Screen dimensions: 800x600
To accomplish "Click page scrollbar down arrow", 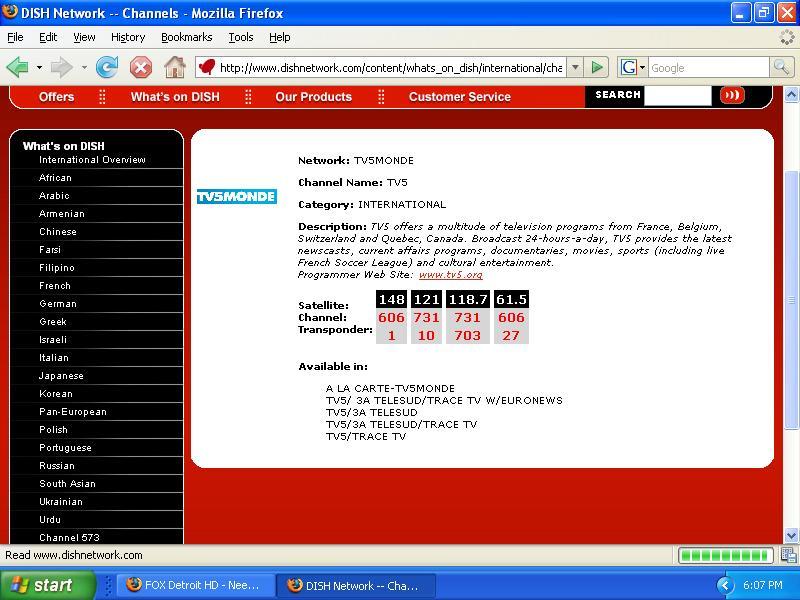I will point(791,536).
